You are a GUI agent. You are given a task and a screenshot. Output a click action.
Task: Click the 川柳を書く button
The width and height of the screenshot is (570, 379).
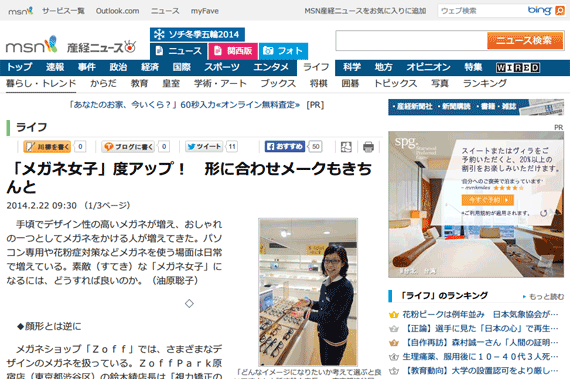point(47,146)
